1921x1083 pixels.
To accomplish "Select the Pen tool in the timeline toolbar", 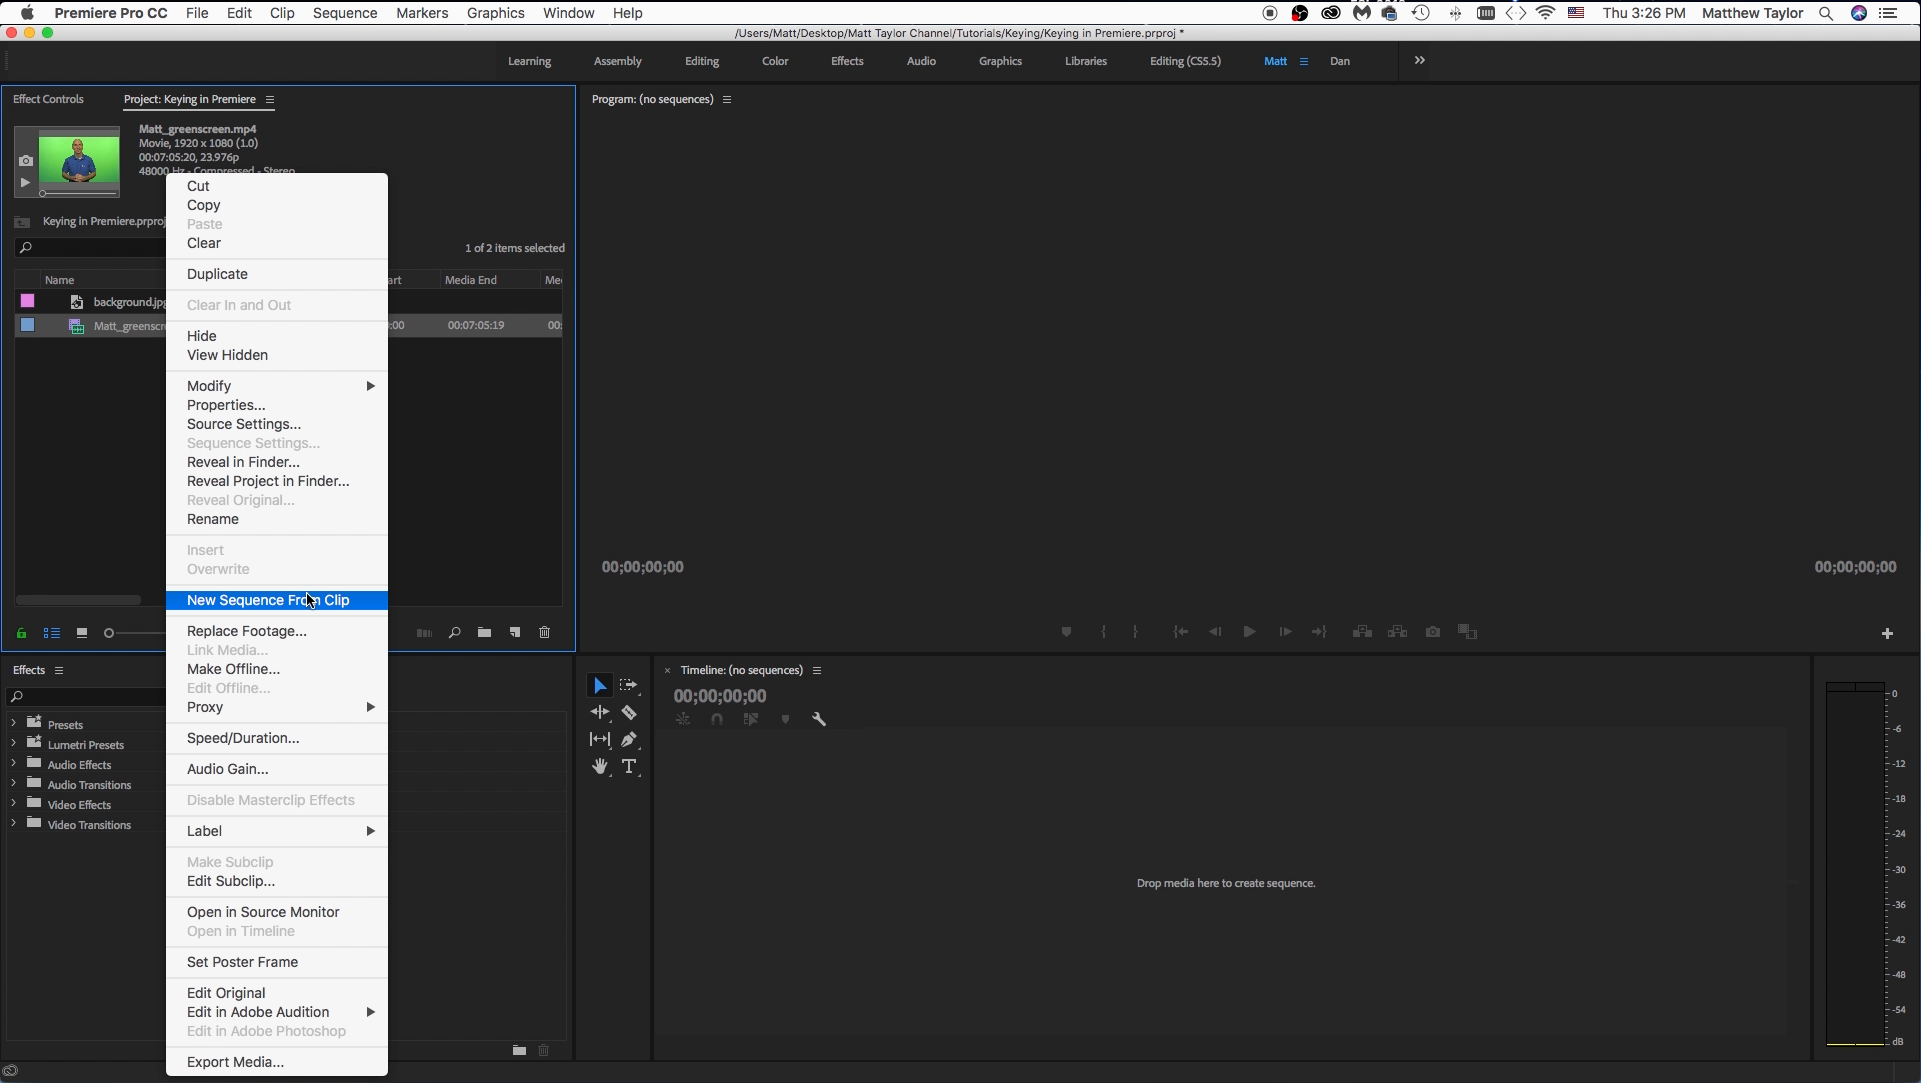I will tap(630, 739).
